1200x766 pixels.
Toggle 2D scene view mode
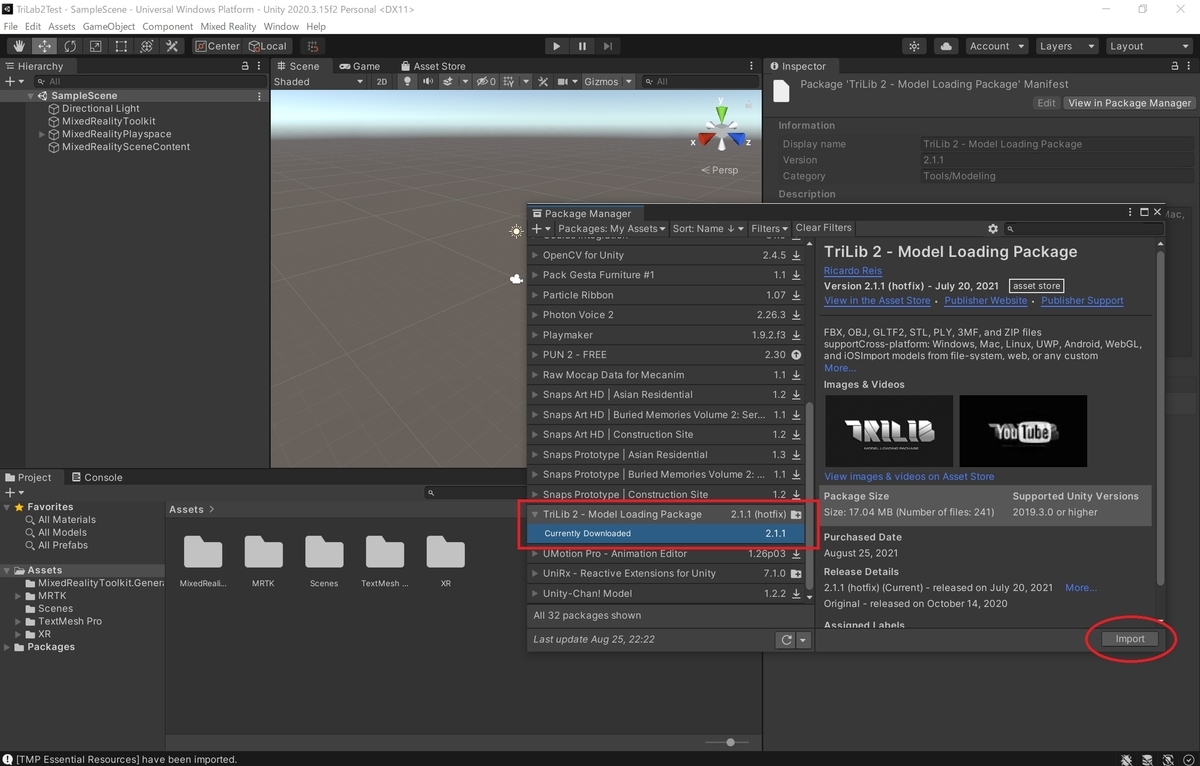point(381,81)
